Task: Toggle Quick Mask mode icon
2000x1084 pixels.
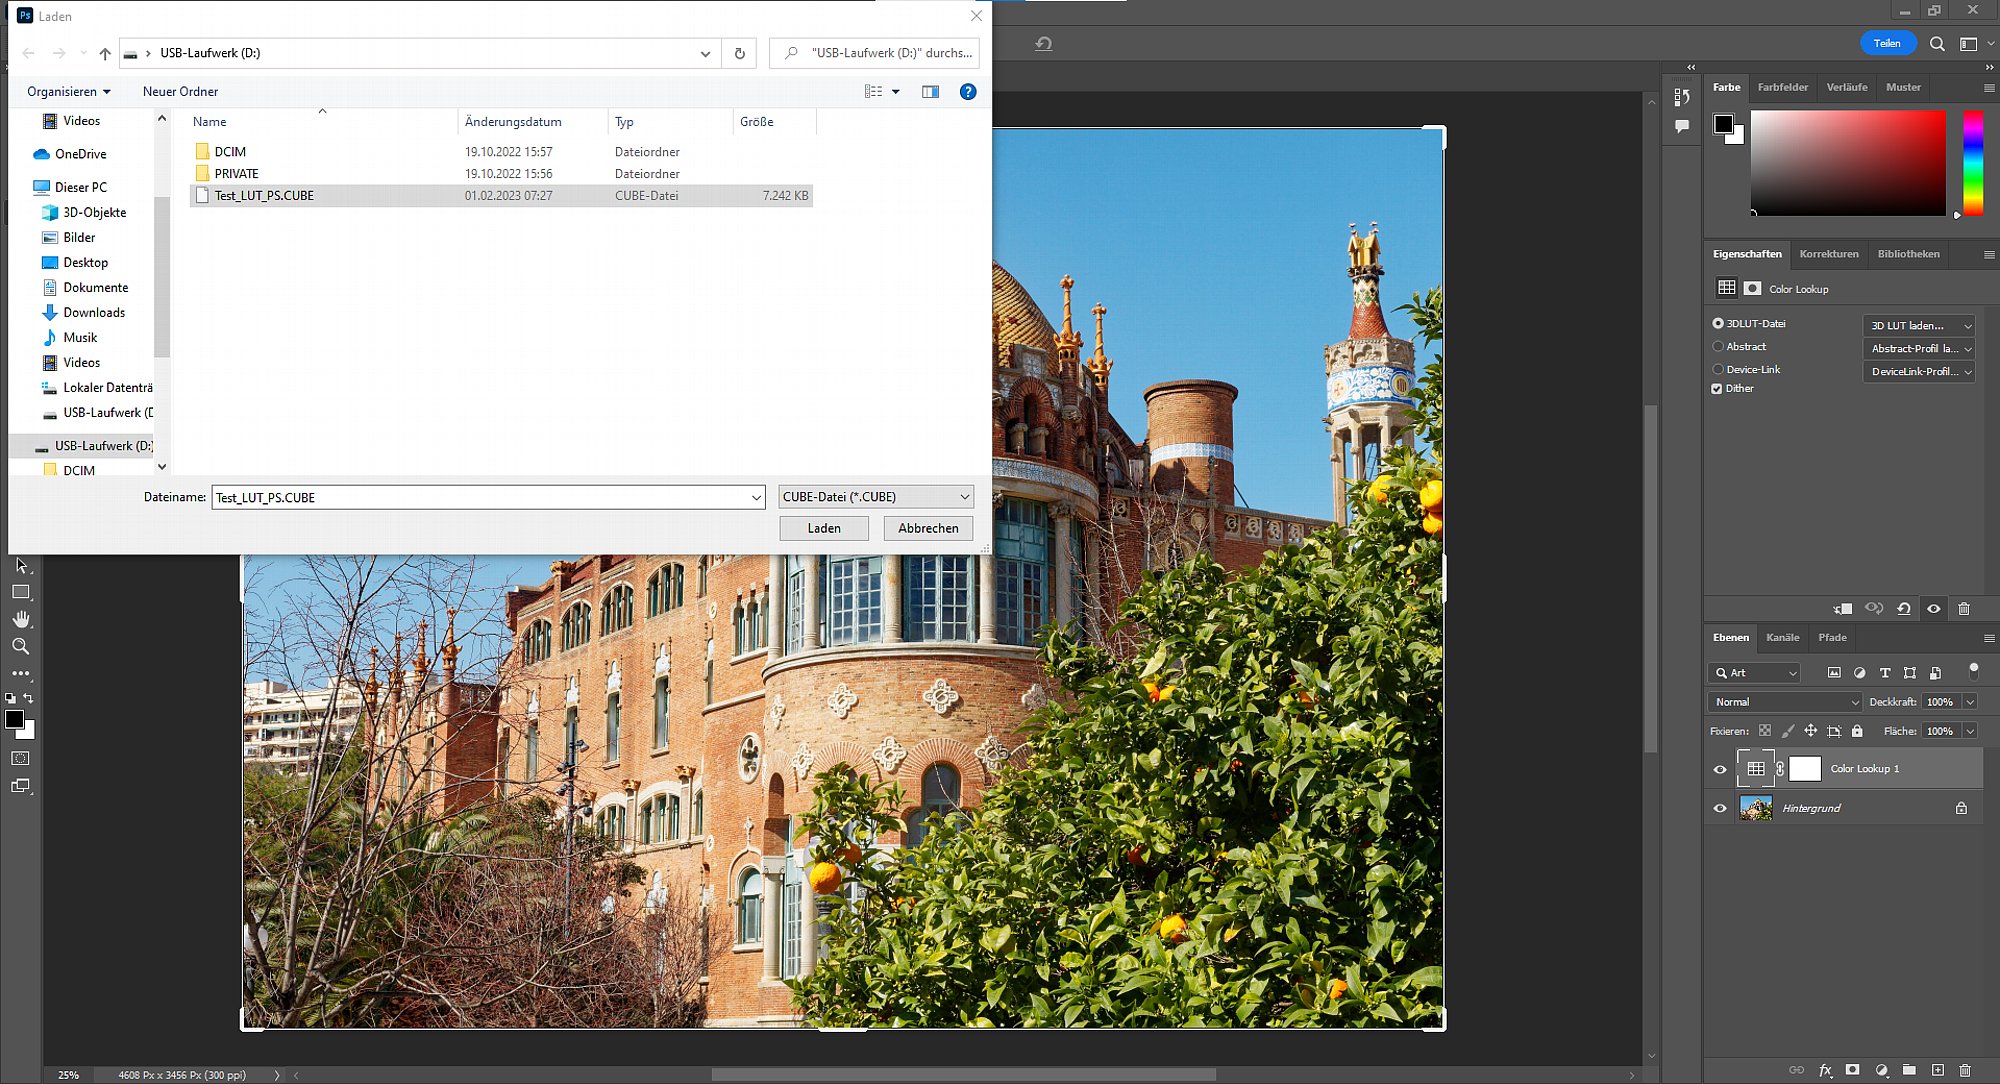Action: tap(21, 758)
